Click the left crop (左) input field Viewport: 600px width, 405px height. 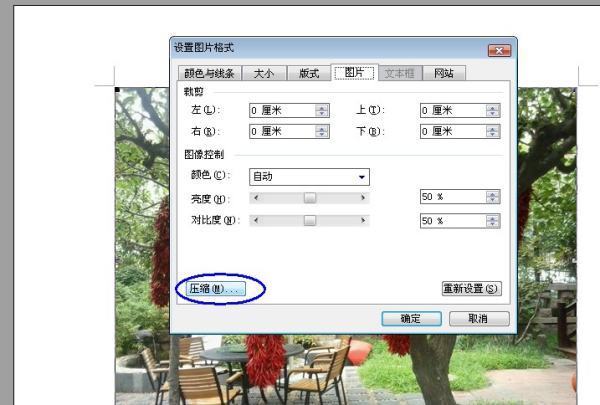(x=281, y=110)
